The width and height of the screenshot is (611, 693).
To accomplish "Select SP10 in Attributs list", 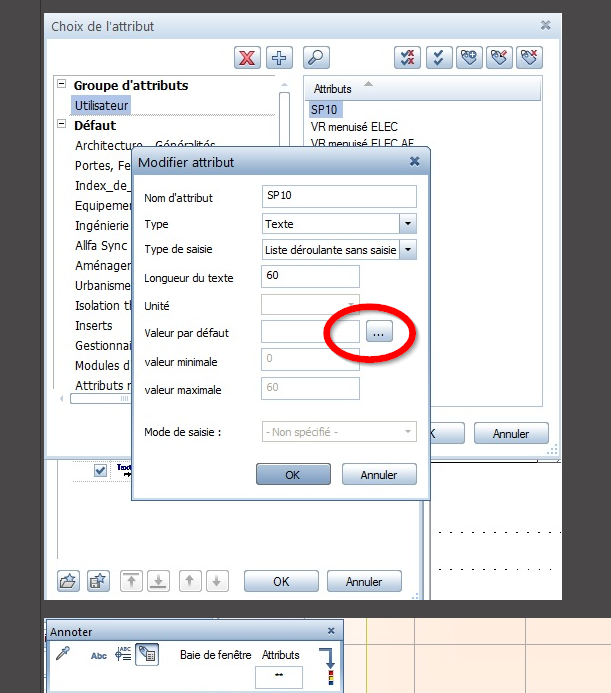I will (x=324, y=110).
